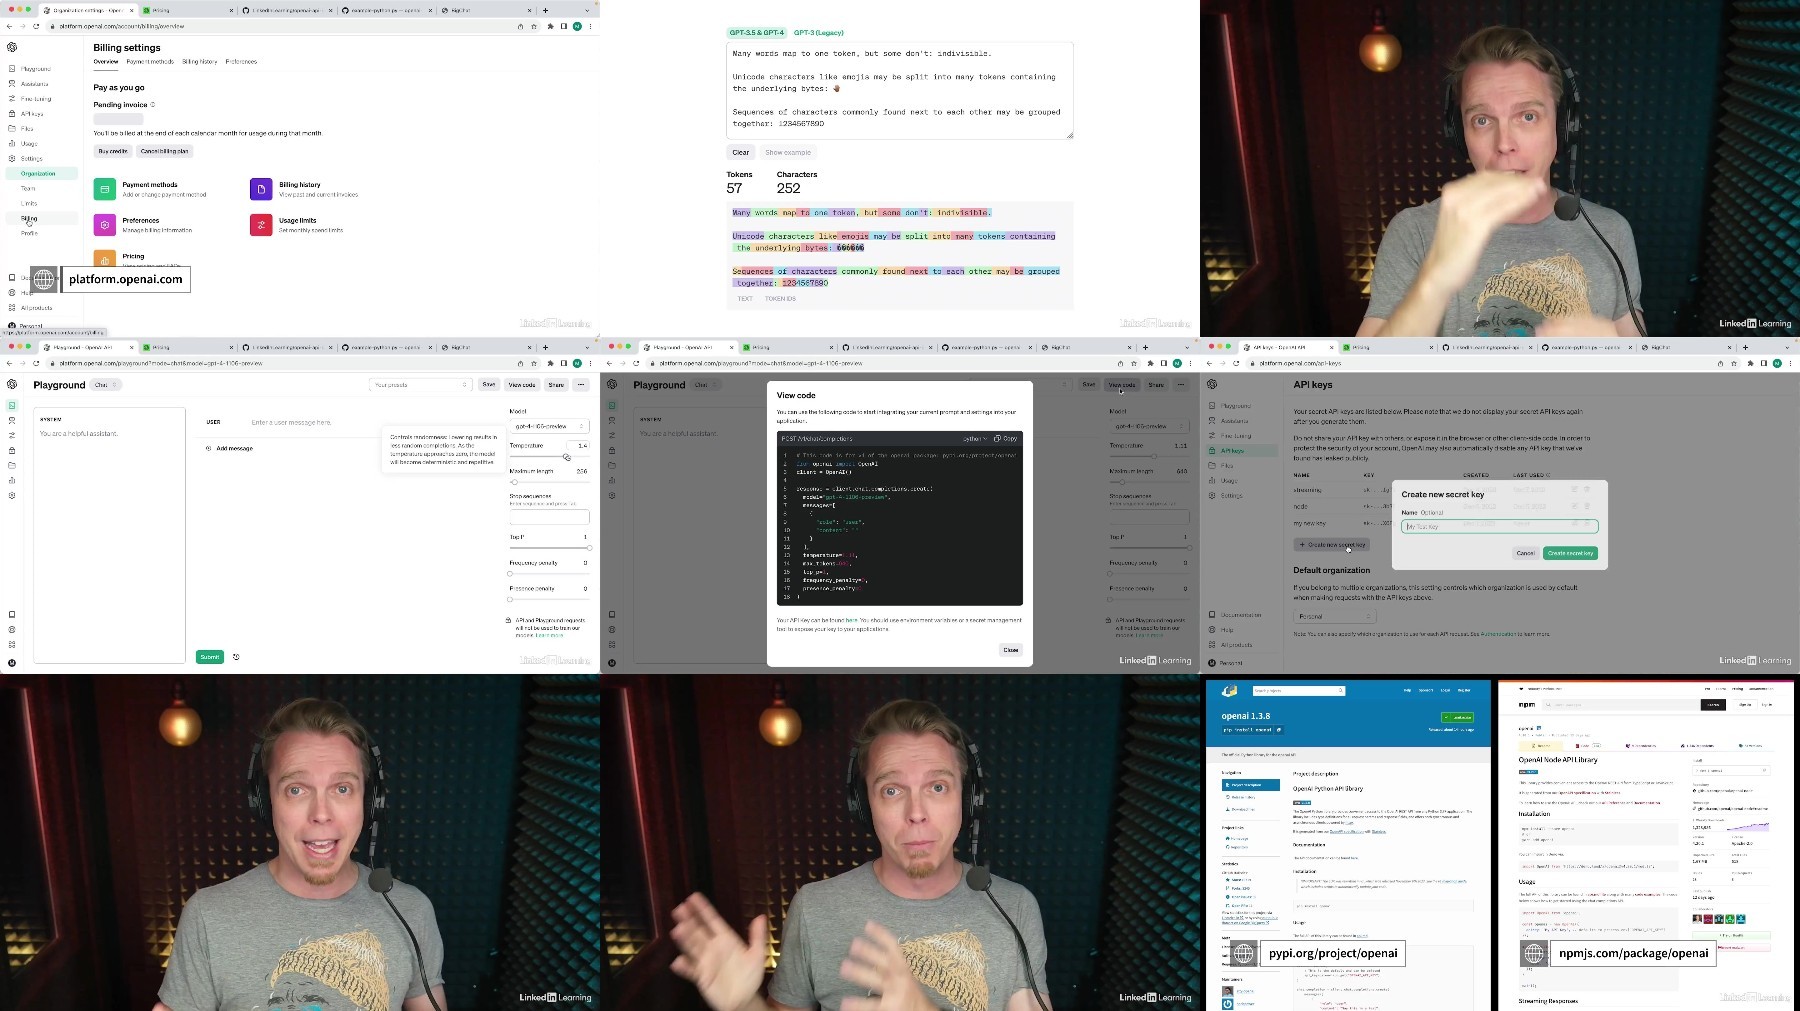Open new tab in API keys browser window
The height and width of the screenshot is (1011, 1800).
(1745, 347)
